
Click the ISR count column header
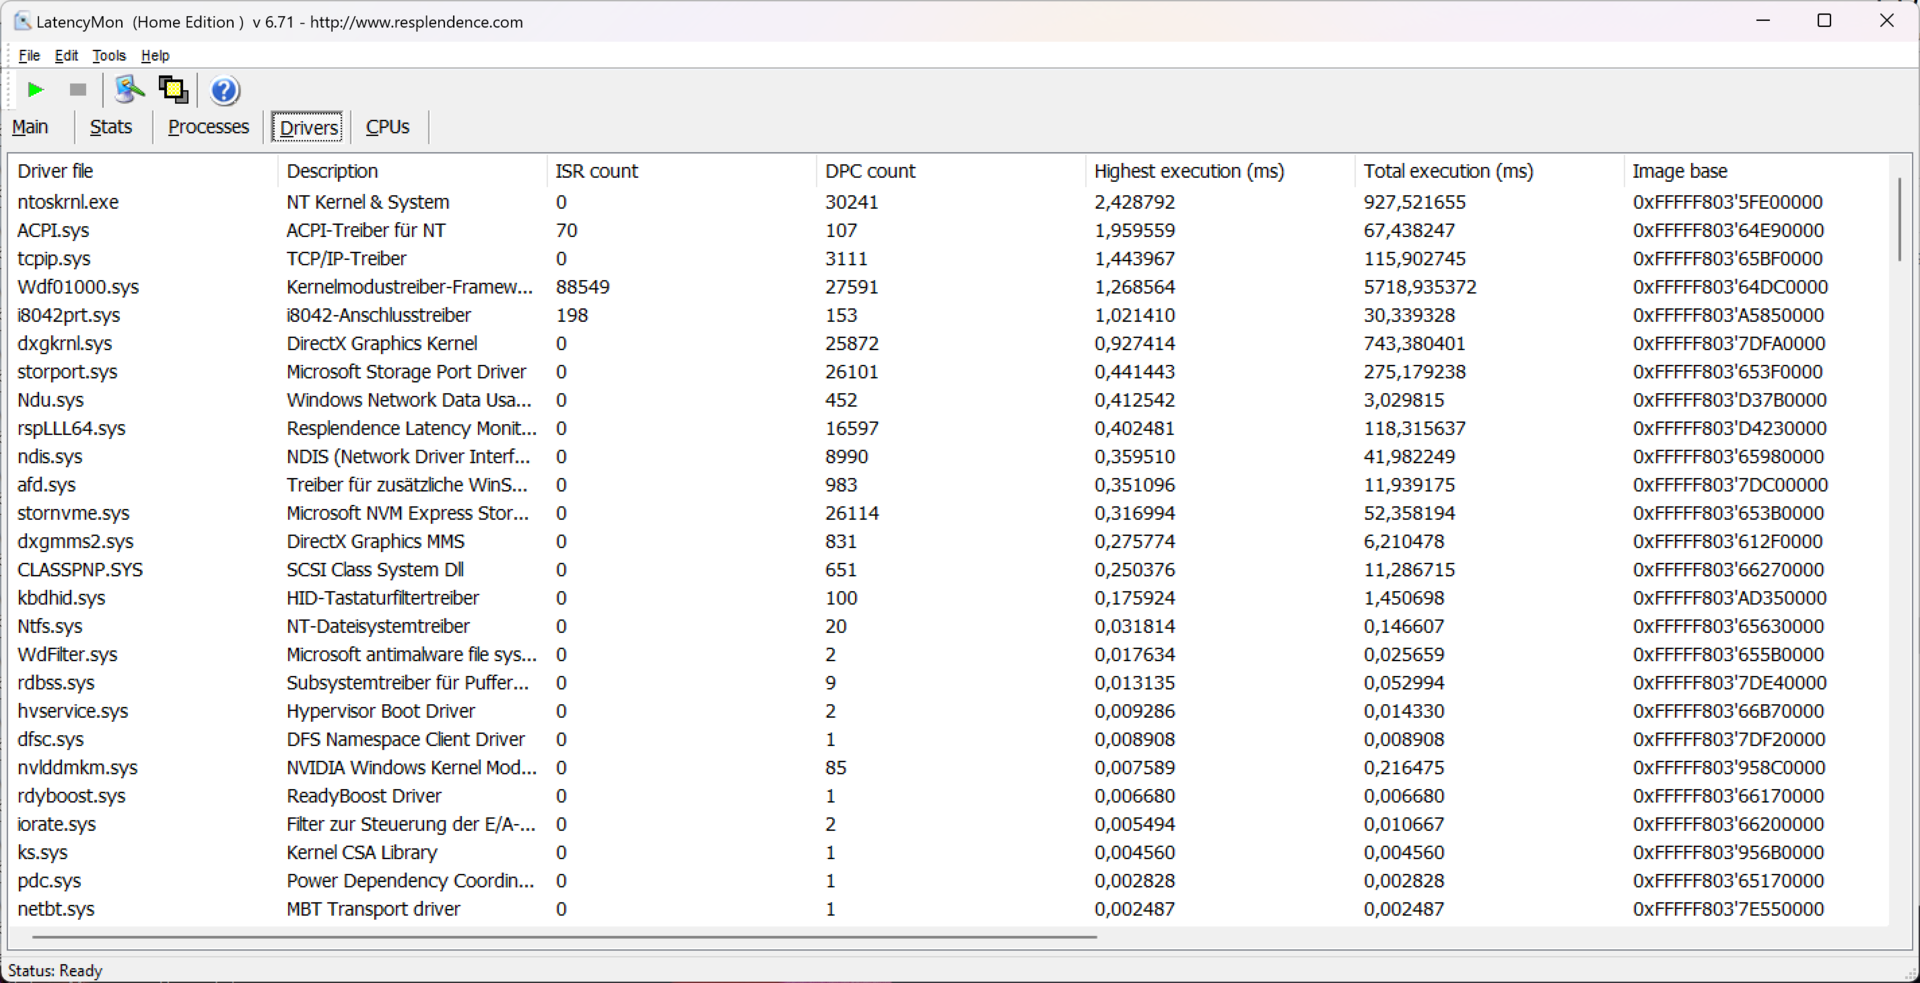coord(596,171)
